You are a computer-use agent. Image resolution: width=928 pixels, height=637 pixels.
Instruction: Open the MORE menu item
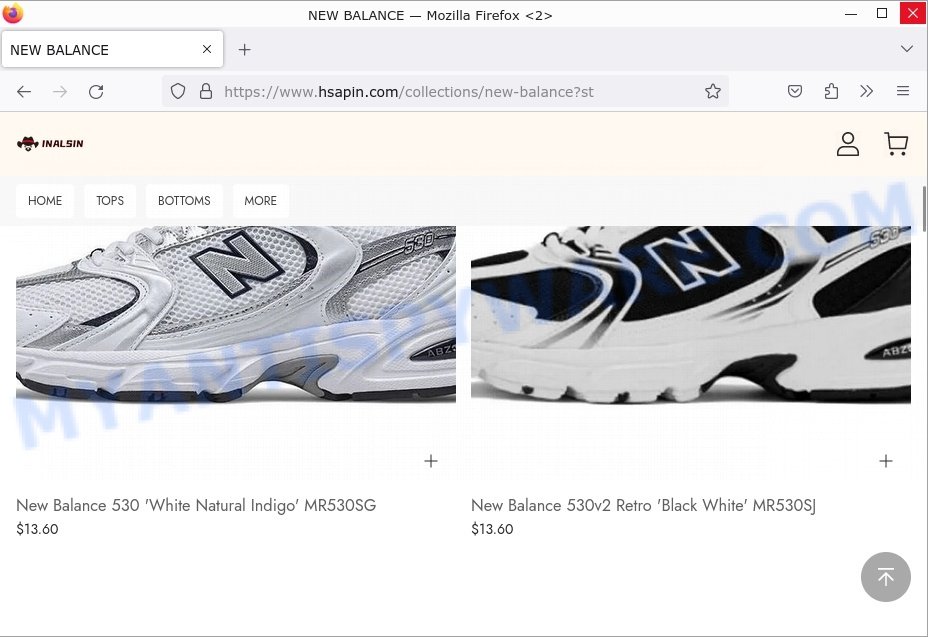pos(260,201)
